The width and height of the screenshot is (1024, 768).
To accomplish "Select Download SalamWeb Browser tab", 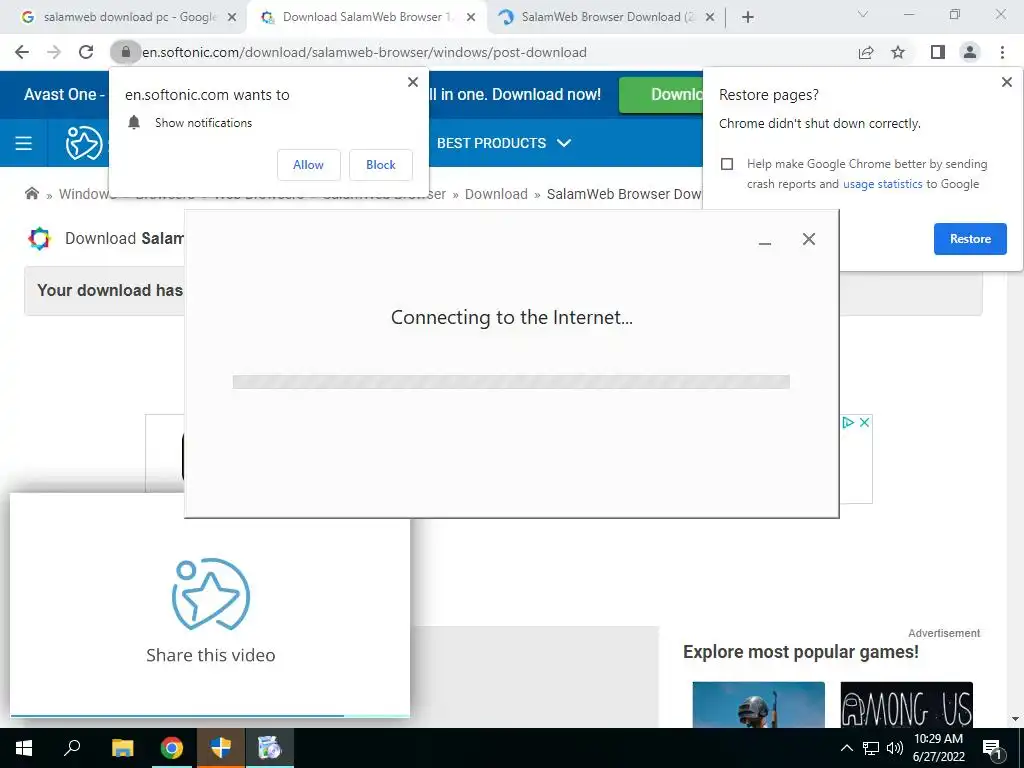I will click(x=367, y=17).
